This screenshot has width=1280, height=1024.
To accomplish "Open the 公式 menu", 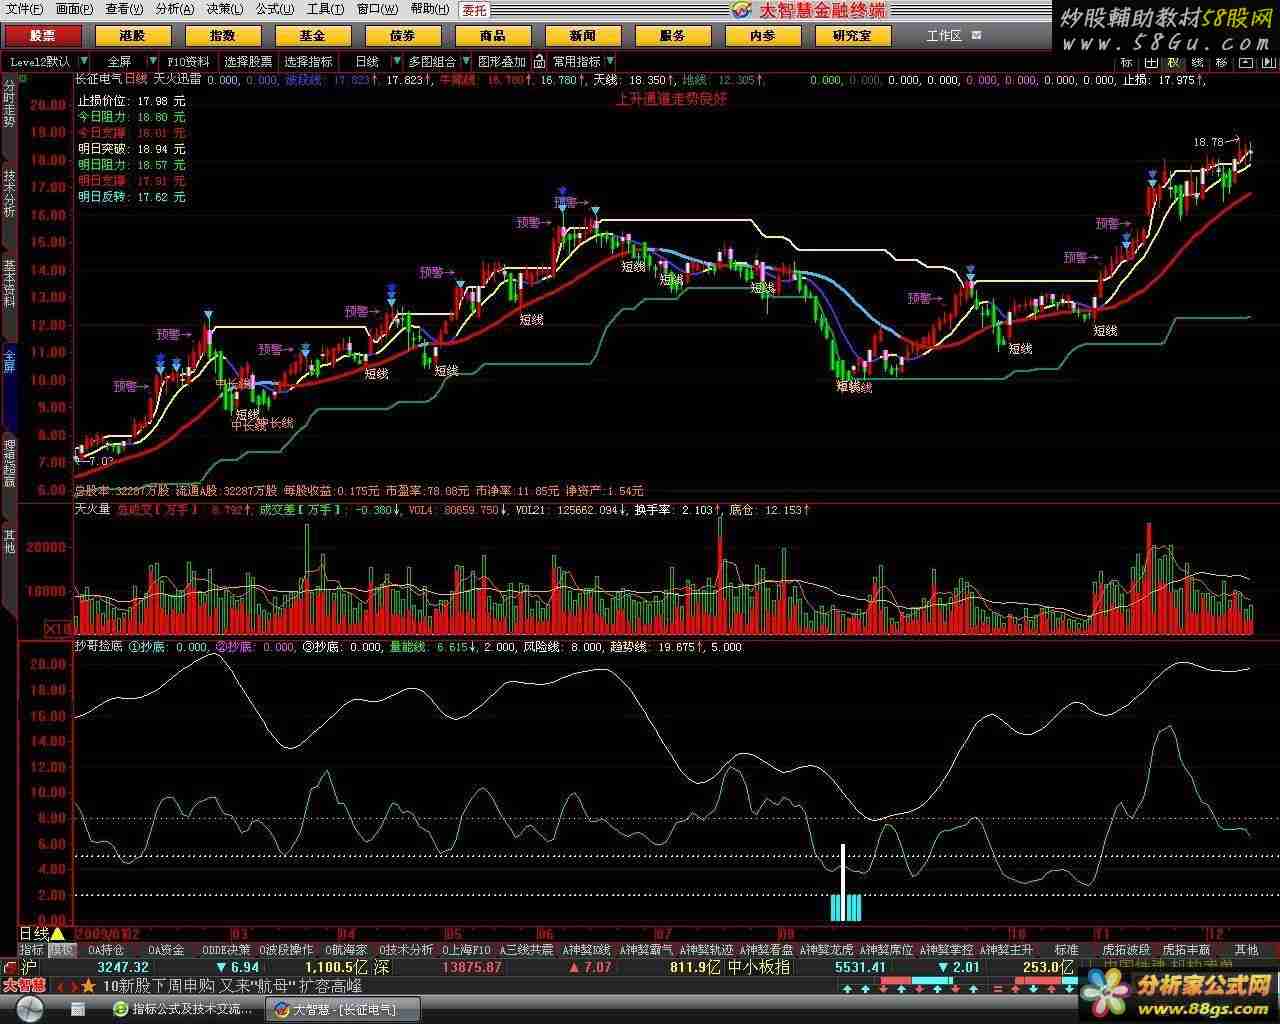I will 275,9.
